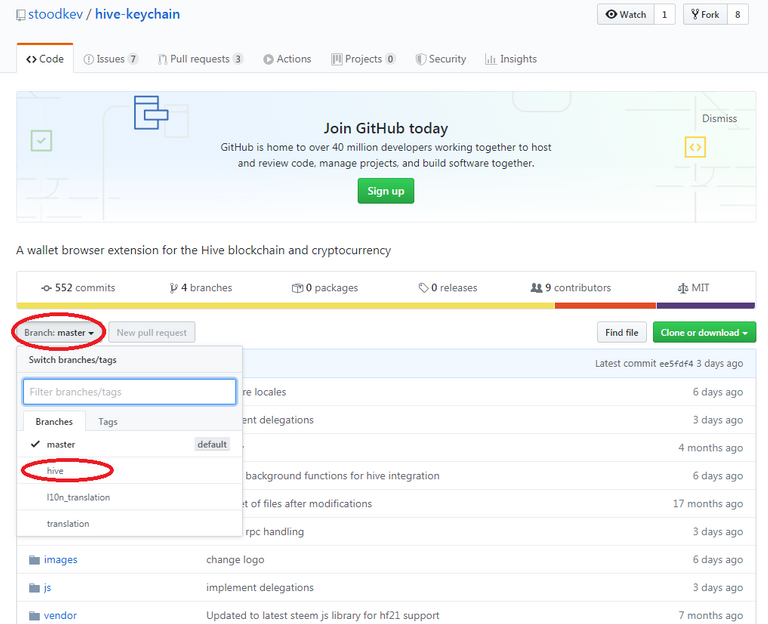This screenshot has width=768, height=624.
Task: Click the law scale icon beside MIT
Action: tap(683, 288)
